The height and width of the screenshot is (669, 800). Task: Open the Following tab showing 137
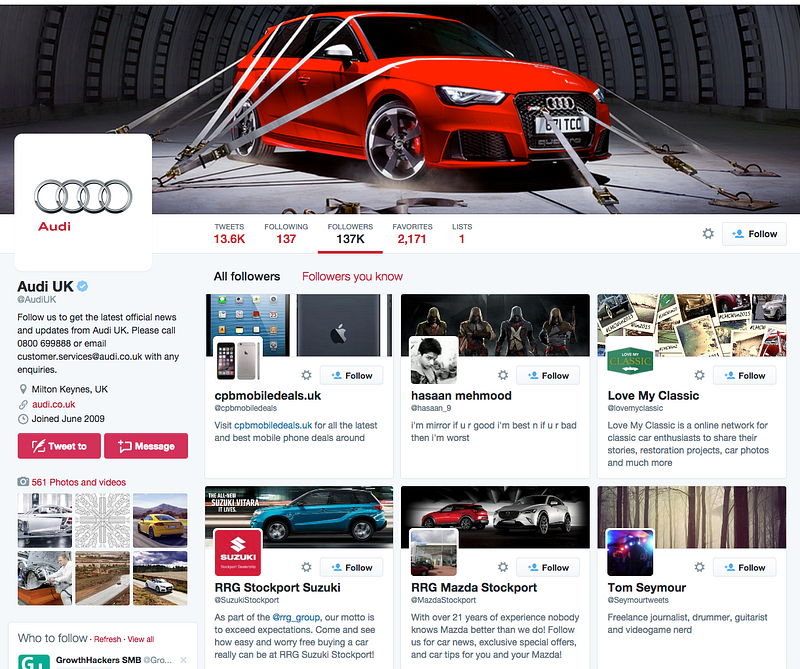[x=286, y=234]
